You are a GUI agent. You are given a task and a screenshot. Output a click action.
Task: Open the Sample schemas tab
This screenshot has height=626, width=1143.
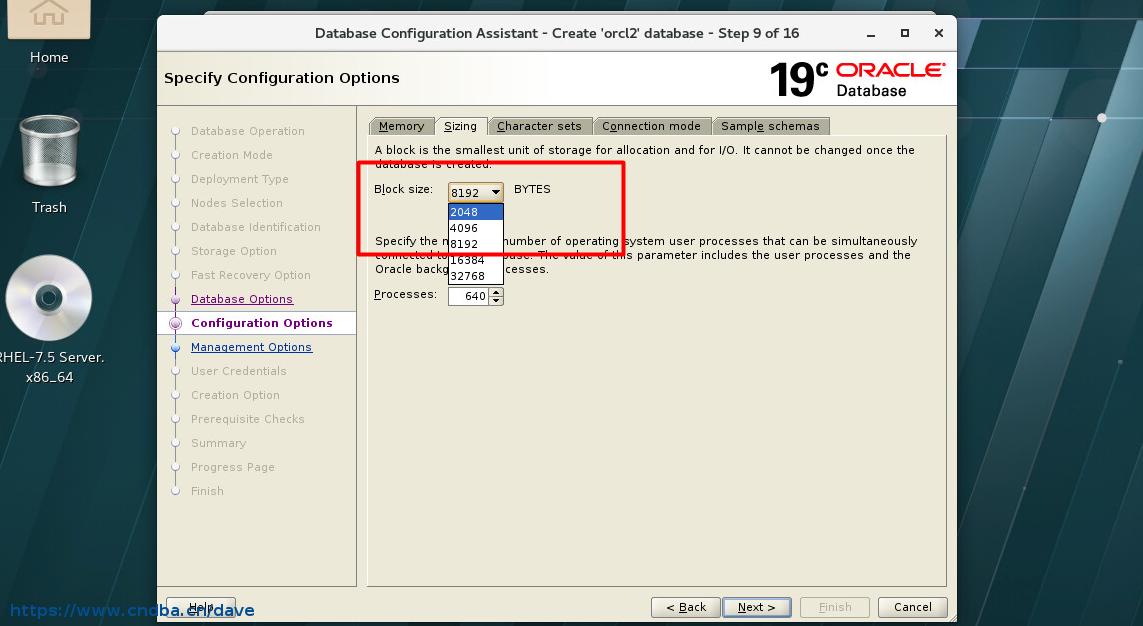(x=770, y=125)
